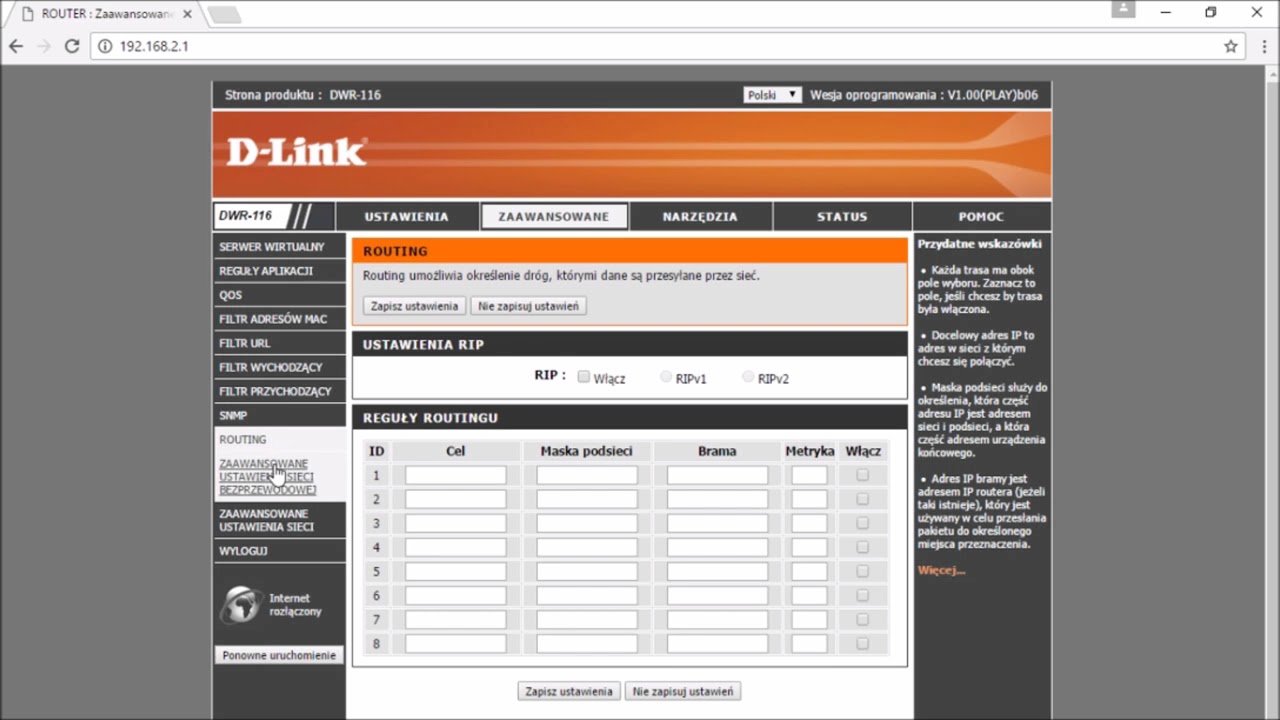This screenshot has height=720, width=1280.
Task: Click the top Nie zapisuj ustawień button
Action: (528, 306)
